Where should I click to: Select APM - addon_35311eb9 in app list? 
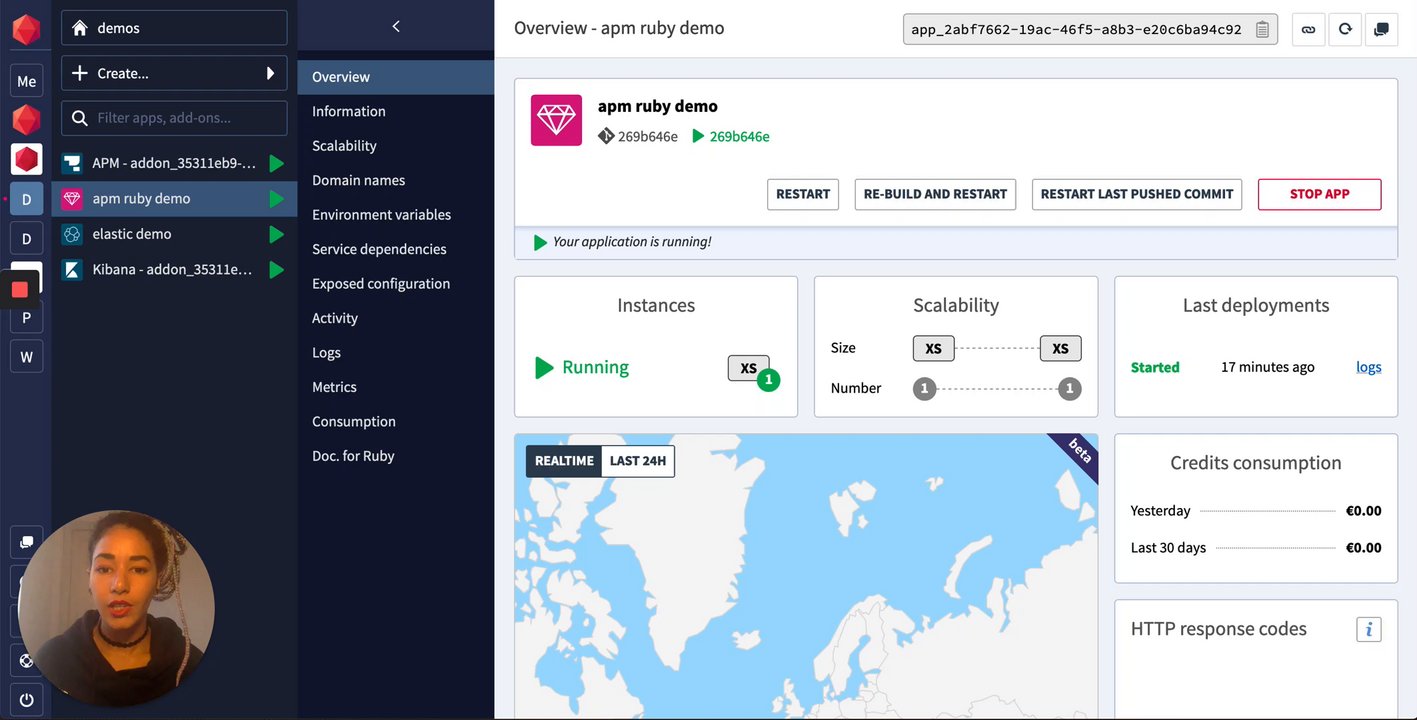(174, 164)
